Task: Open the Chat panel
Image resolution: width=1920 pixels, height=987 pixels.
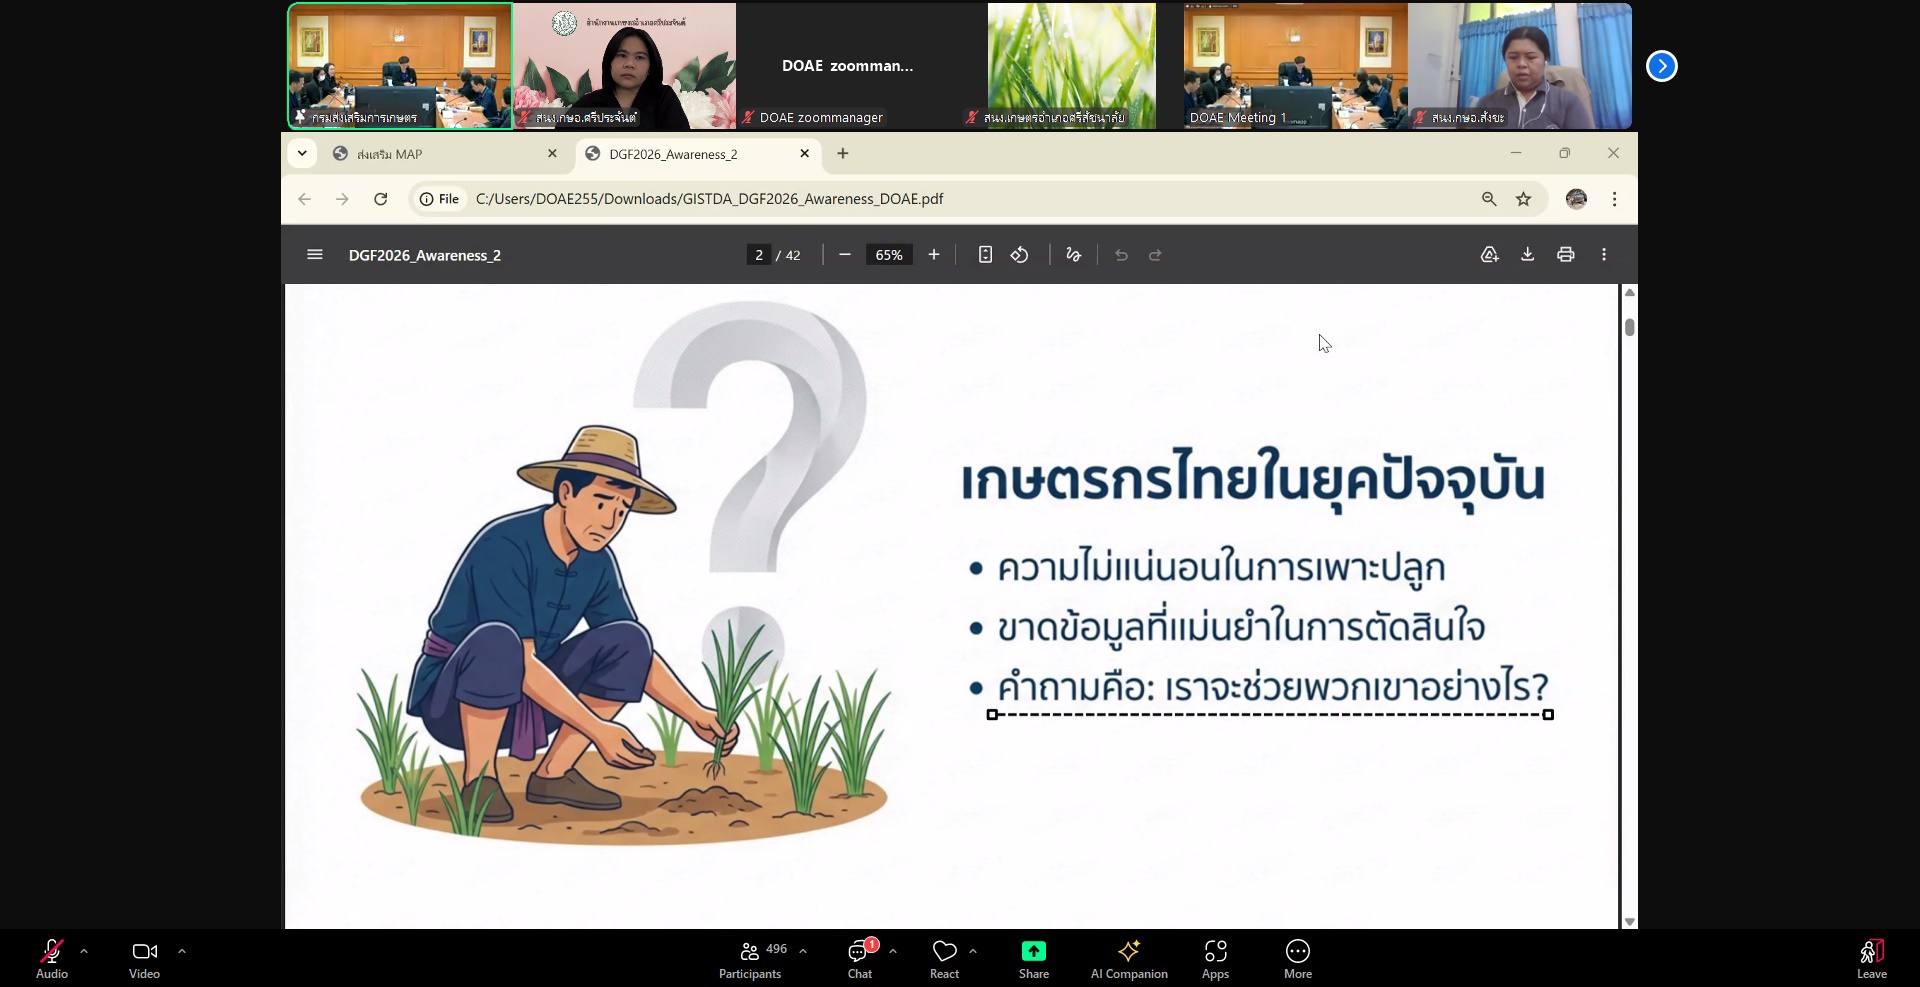Action: [x=860, y=958]
